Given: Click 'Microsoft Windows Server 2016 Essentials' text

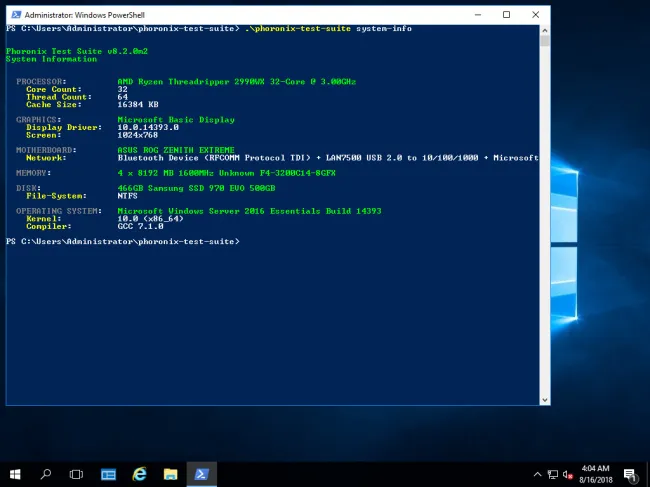Looking at the screenshot, I should tap(219, 211).
